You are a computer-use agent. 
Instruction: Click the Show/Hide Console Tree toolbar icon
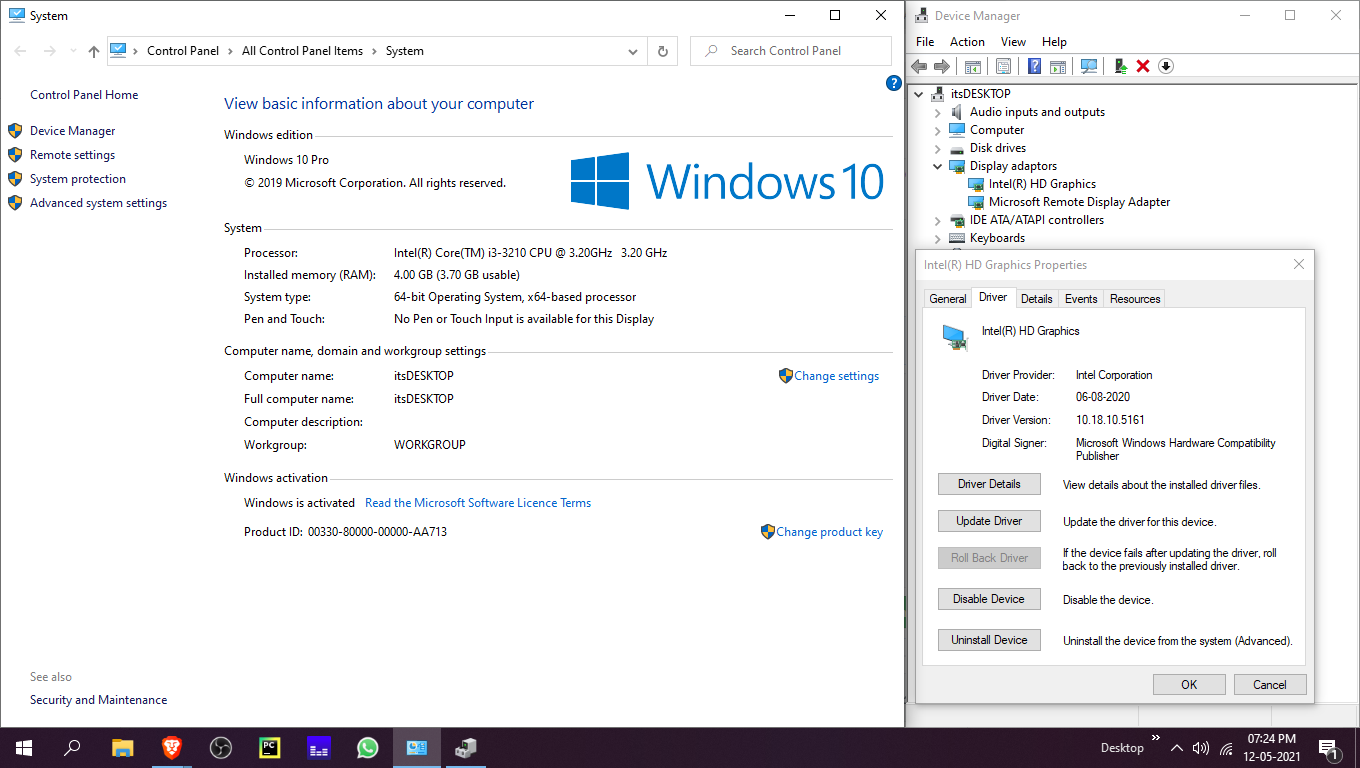coord(972,66)
